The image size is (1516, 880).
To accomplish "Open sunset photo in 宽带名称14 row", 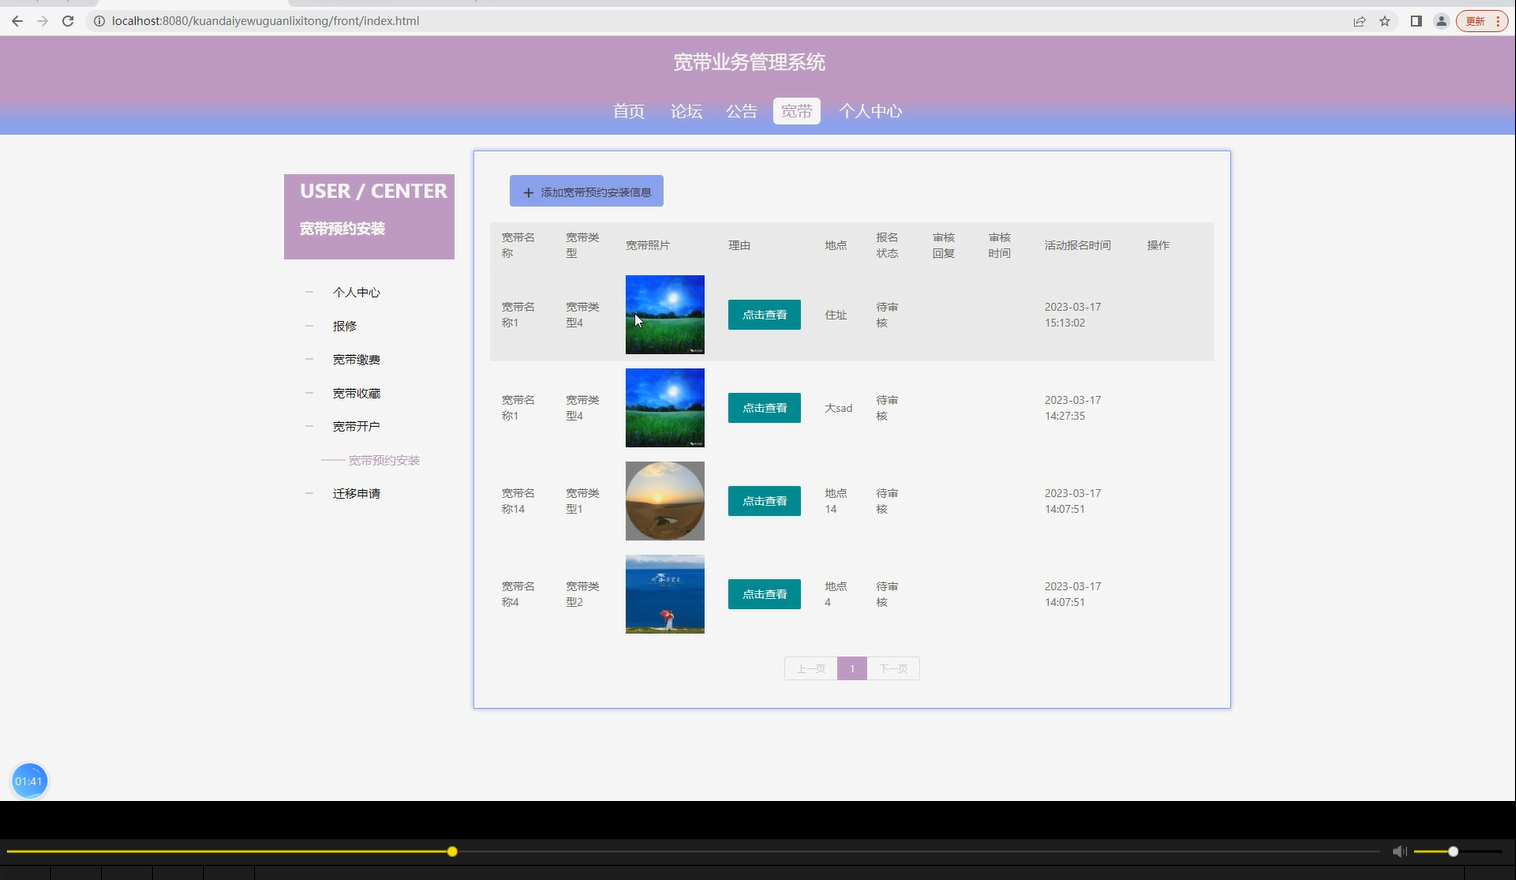I will pos(665,501).
